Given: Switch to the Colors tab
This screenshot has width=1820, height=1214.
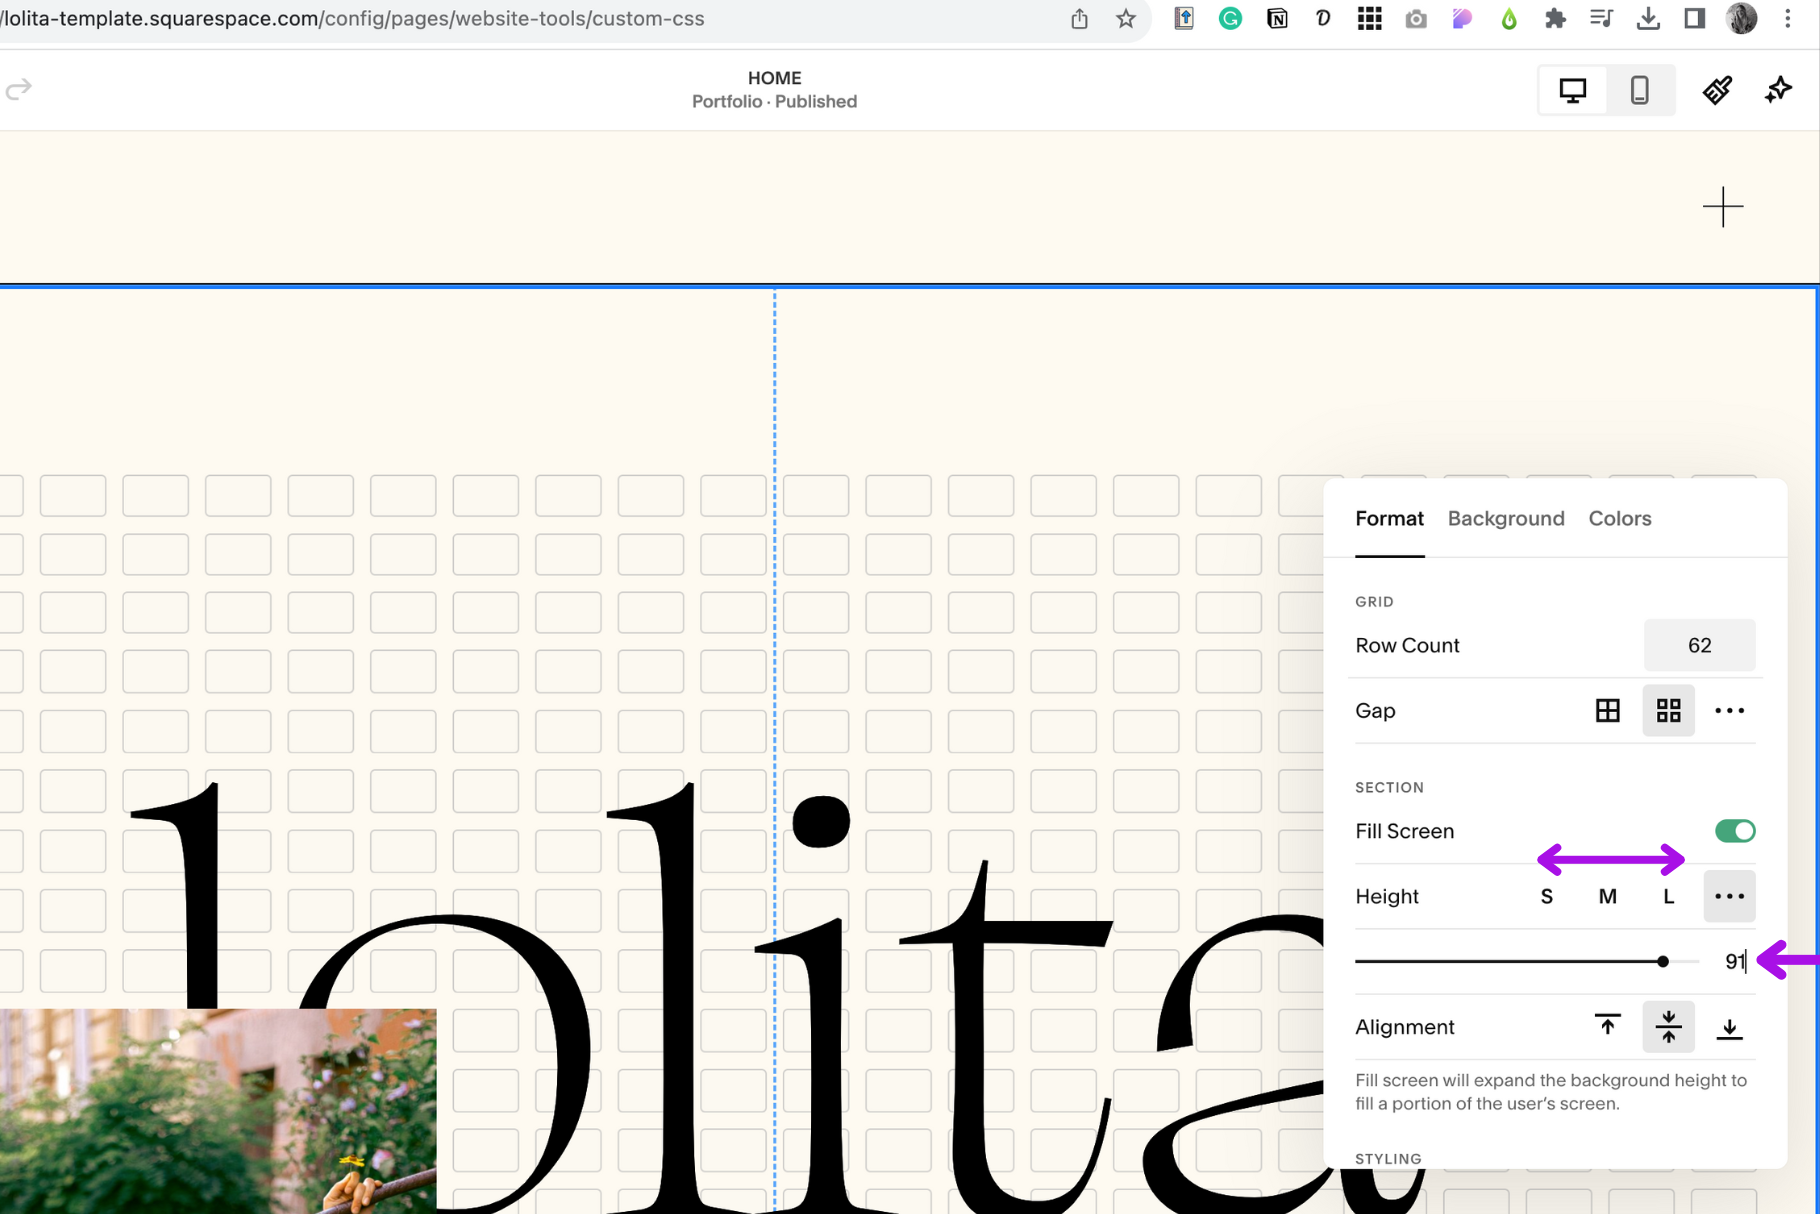Looking at the screenshot, I should [x=1620, y=518].
